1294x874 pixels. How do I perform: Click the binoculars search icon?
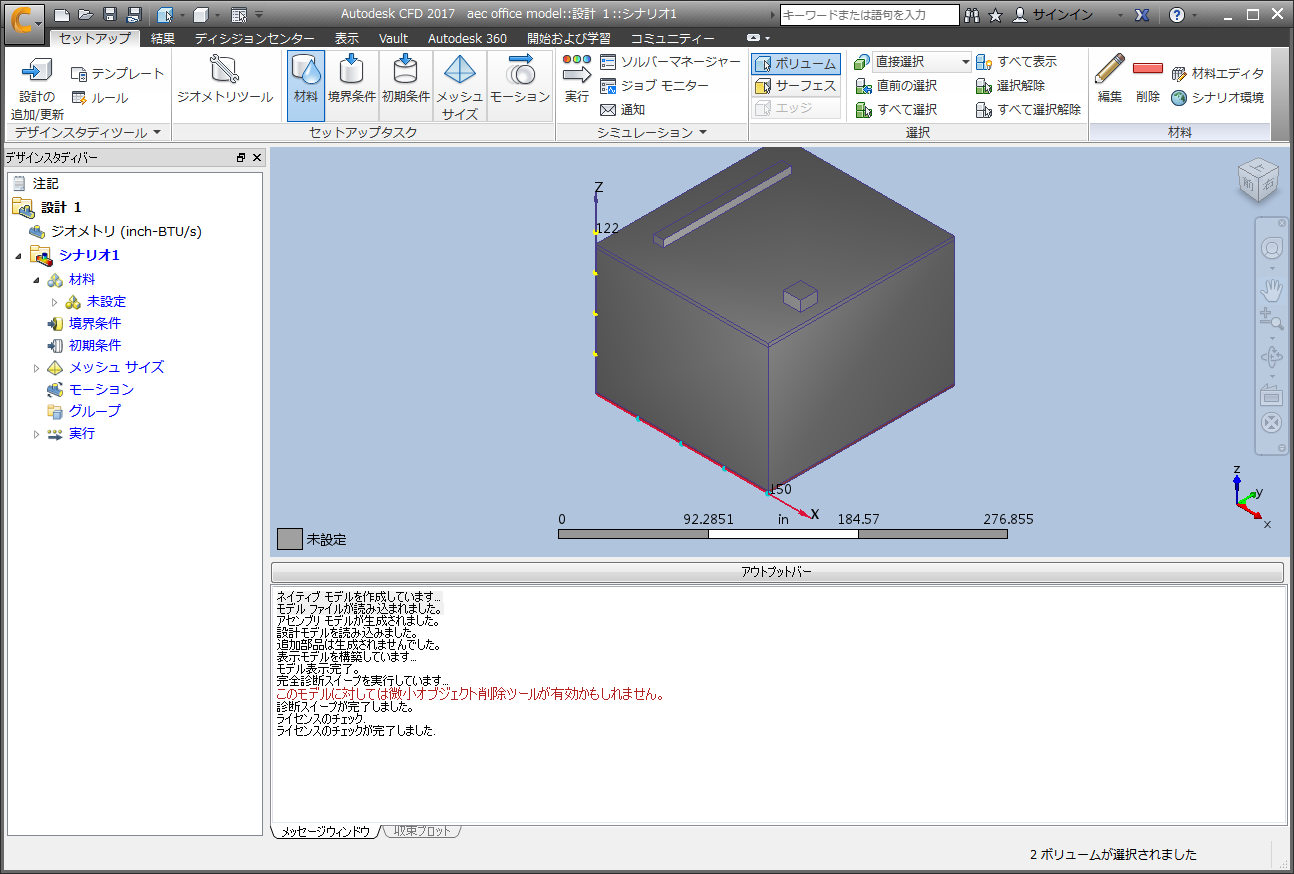coord(971,15)
